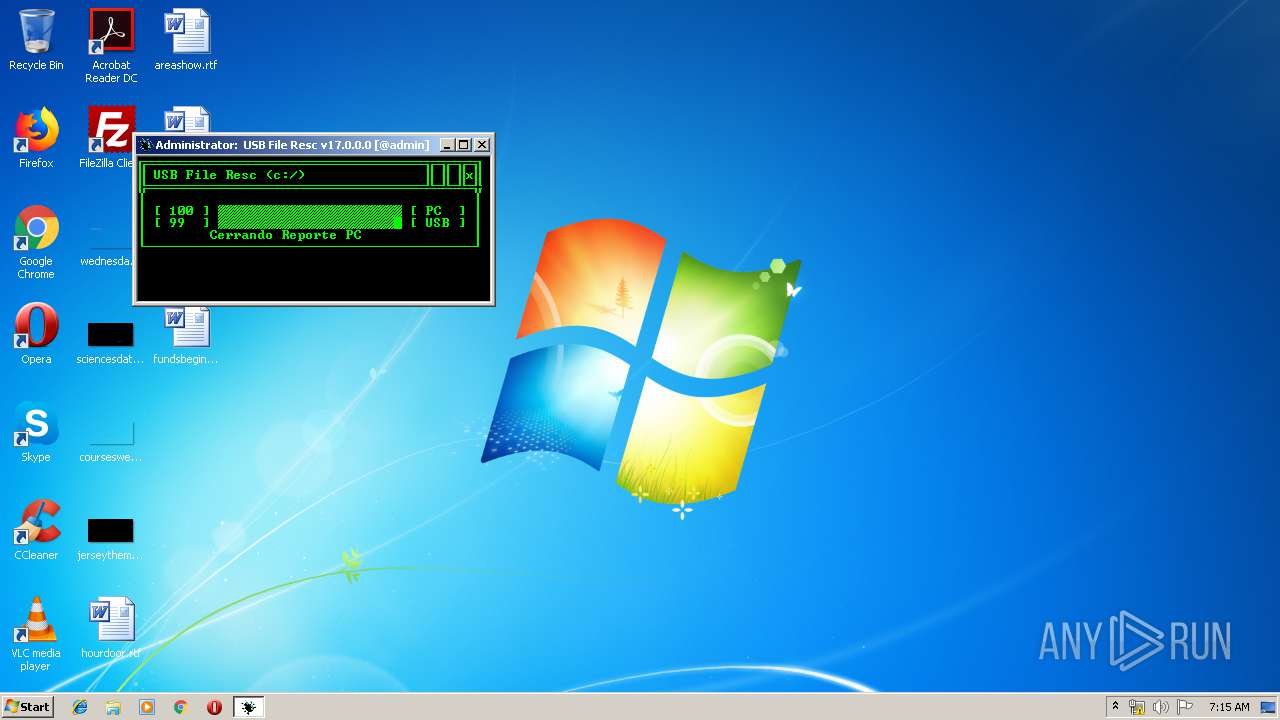Image resolution: width=1280 pixels, height=720 pixels.
Task: Launch Firefox from the desktop
Action: [x=36, y=138]
